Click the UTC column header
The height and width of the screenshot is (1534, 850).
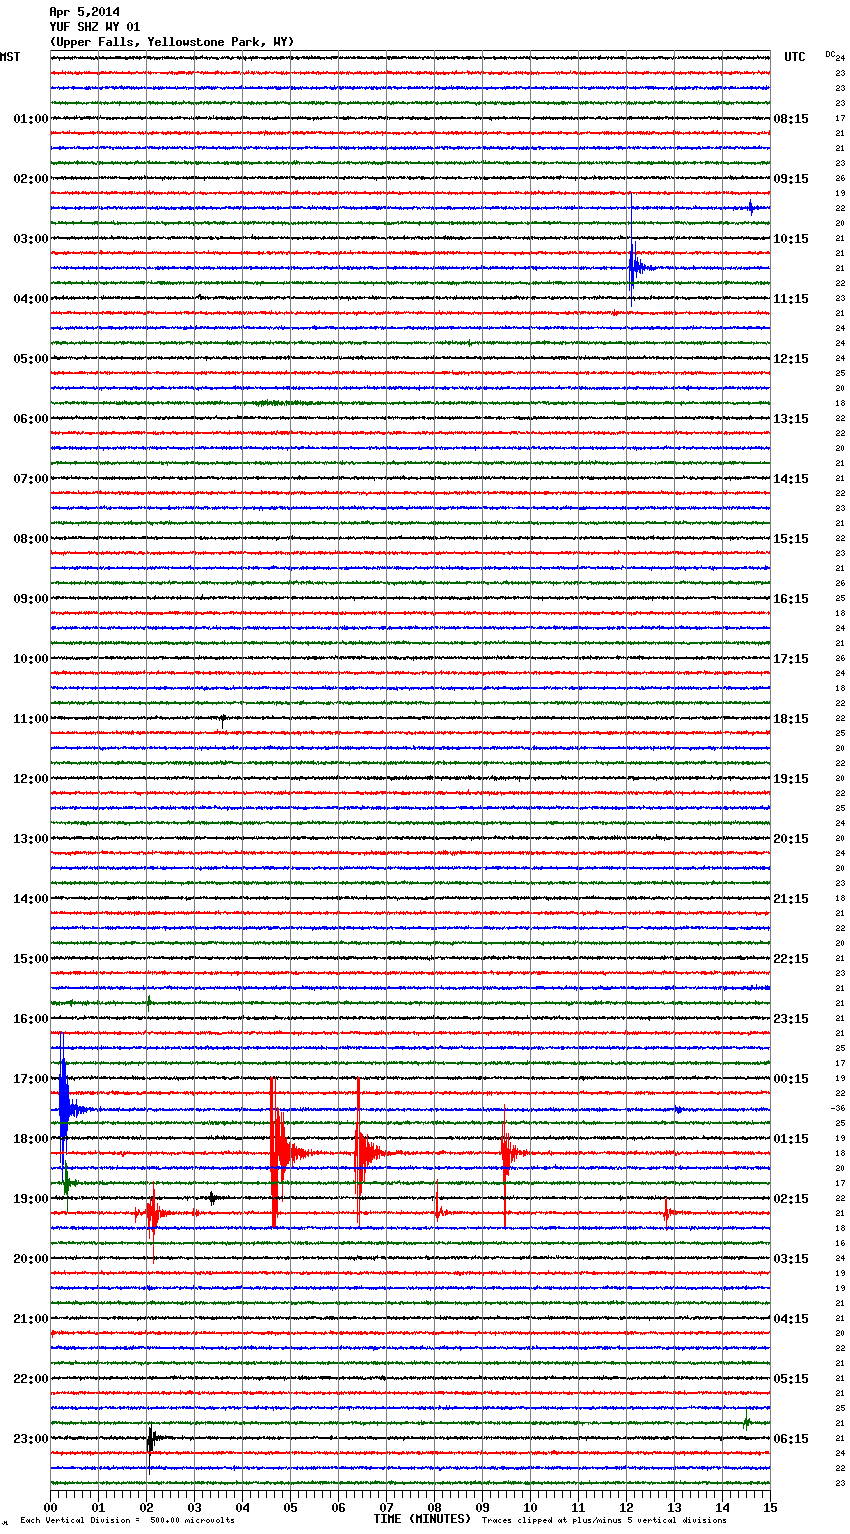tap(795, 57)
